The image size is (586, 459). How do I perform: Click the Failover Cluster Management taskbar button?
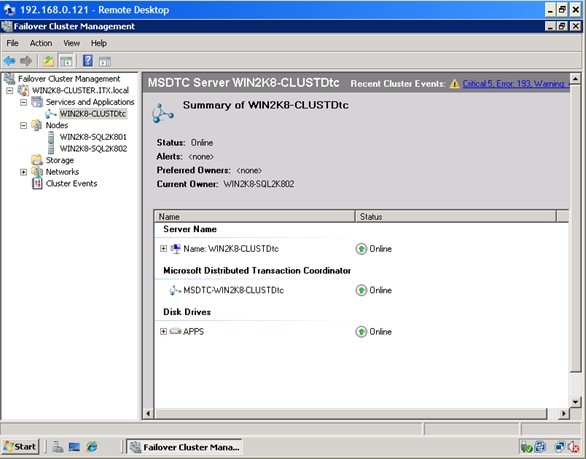point(184,447)
